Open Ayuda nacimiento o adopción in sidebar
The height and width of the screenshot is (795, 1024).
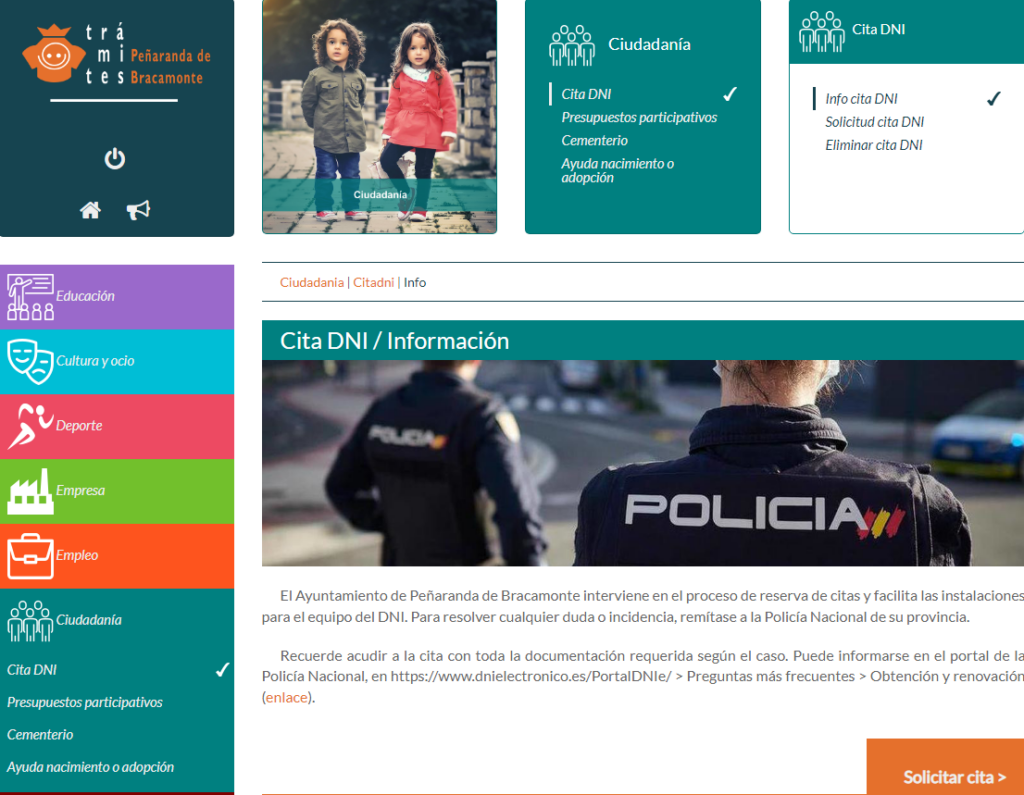click(x=90, y=767)
